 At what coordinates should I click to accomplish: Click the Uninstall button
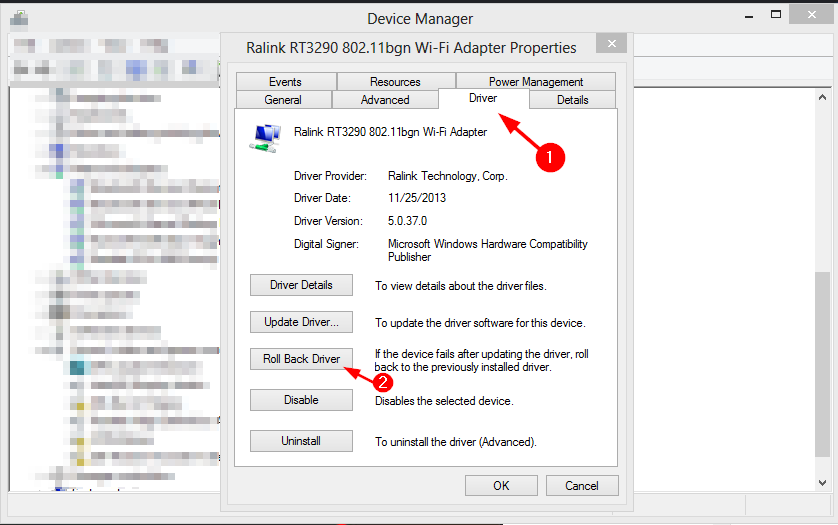[301, 441]
